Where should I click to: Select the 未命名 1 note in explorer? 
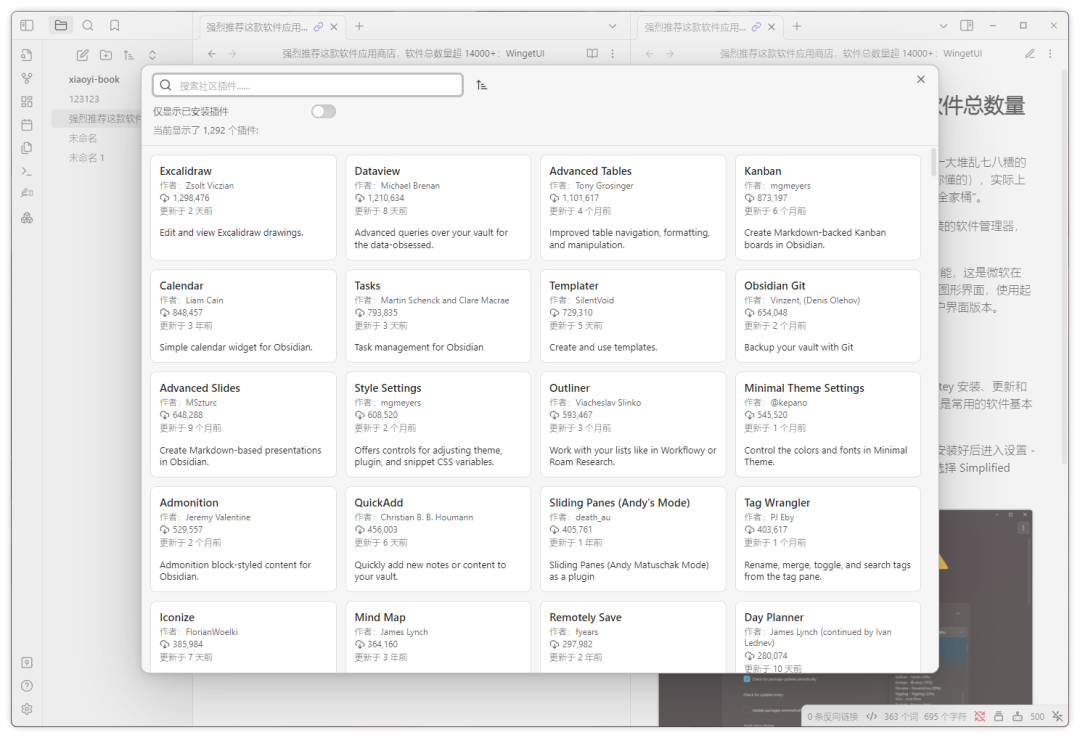tap(87, 158)
